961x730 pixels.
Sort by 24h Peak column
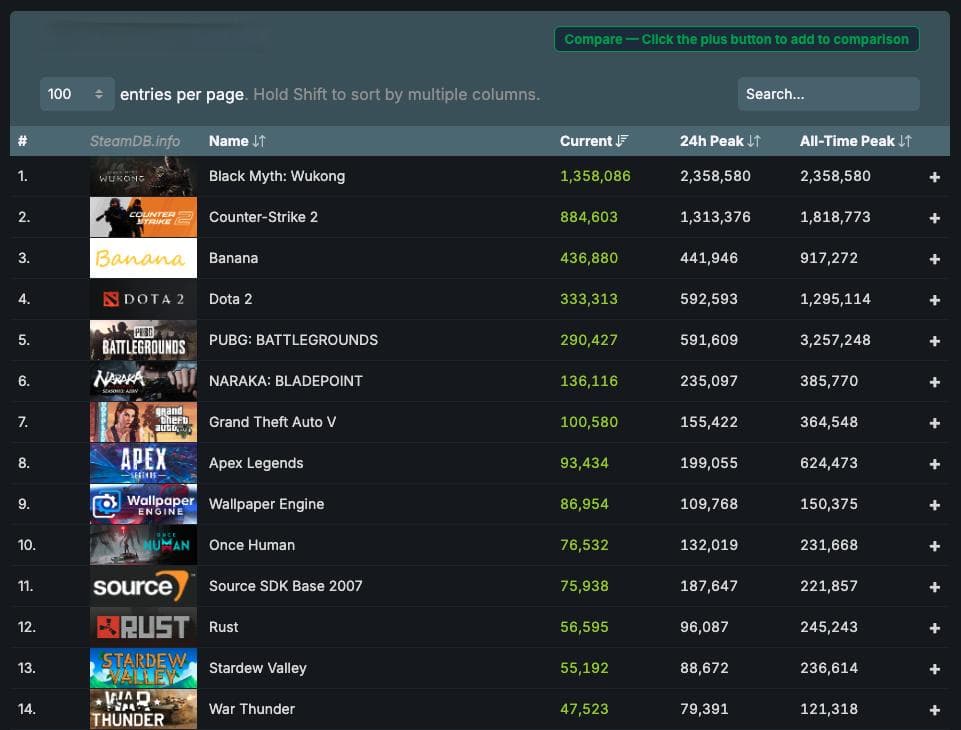[720, 141]
